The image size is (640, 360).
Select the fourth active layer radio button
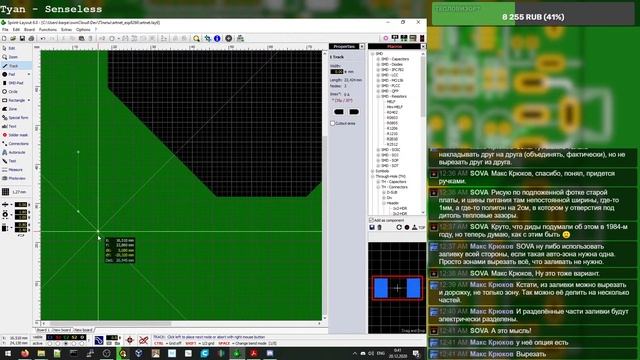tap(73, 343)
